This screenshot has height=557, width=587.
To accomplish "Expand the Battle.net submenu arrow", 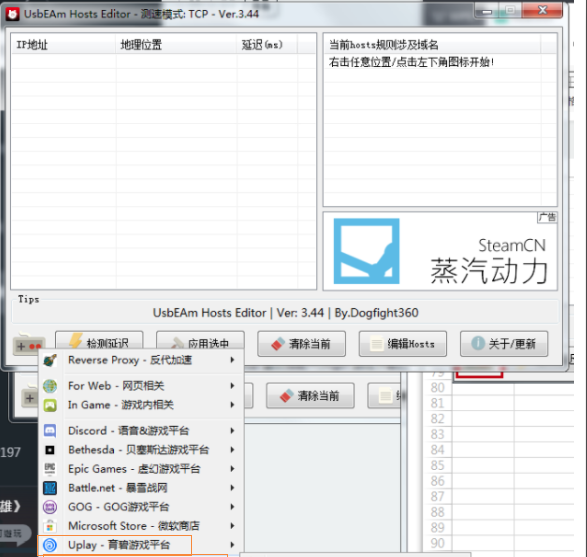I will pyautogui.click(x=232, y=488).
